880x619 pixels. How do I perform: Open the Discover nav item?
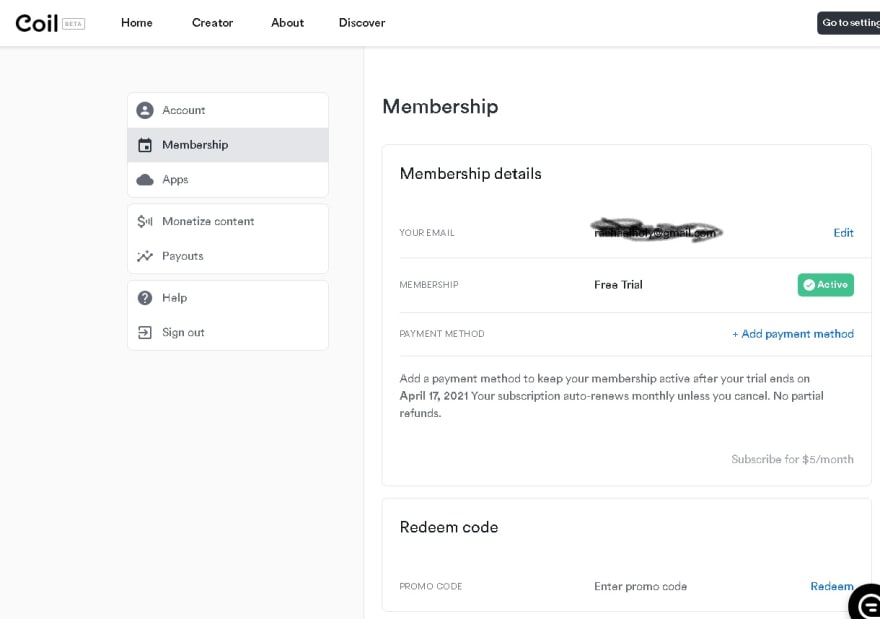pyautogui.click(x=362, y=23)
